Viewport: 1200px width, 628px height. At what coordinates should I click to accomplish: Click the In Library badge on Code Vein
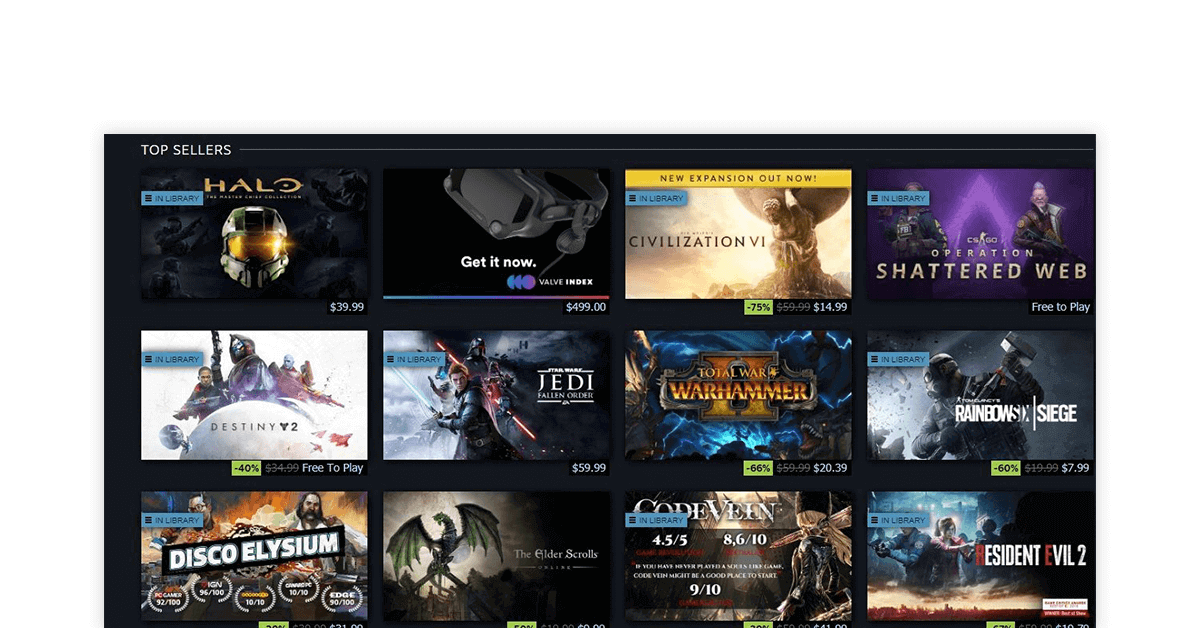click(656, 520)
